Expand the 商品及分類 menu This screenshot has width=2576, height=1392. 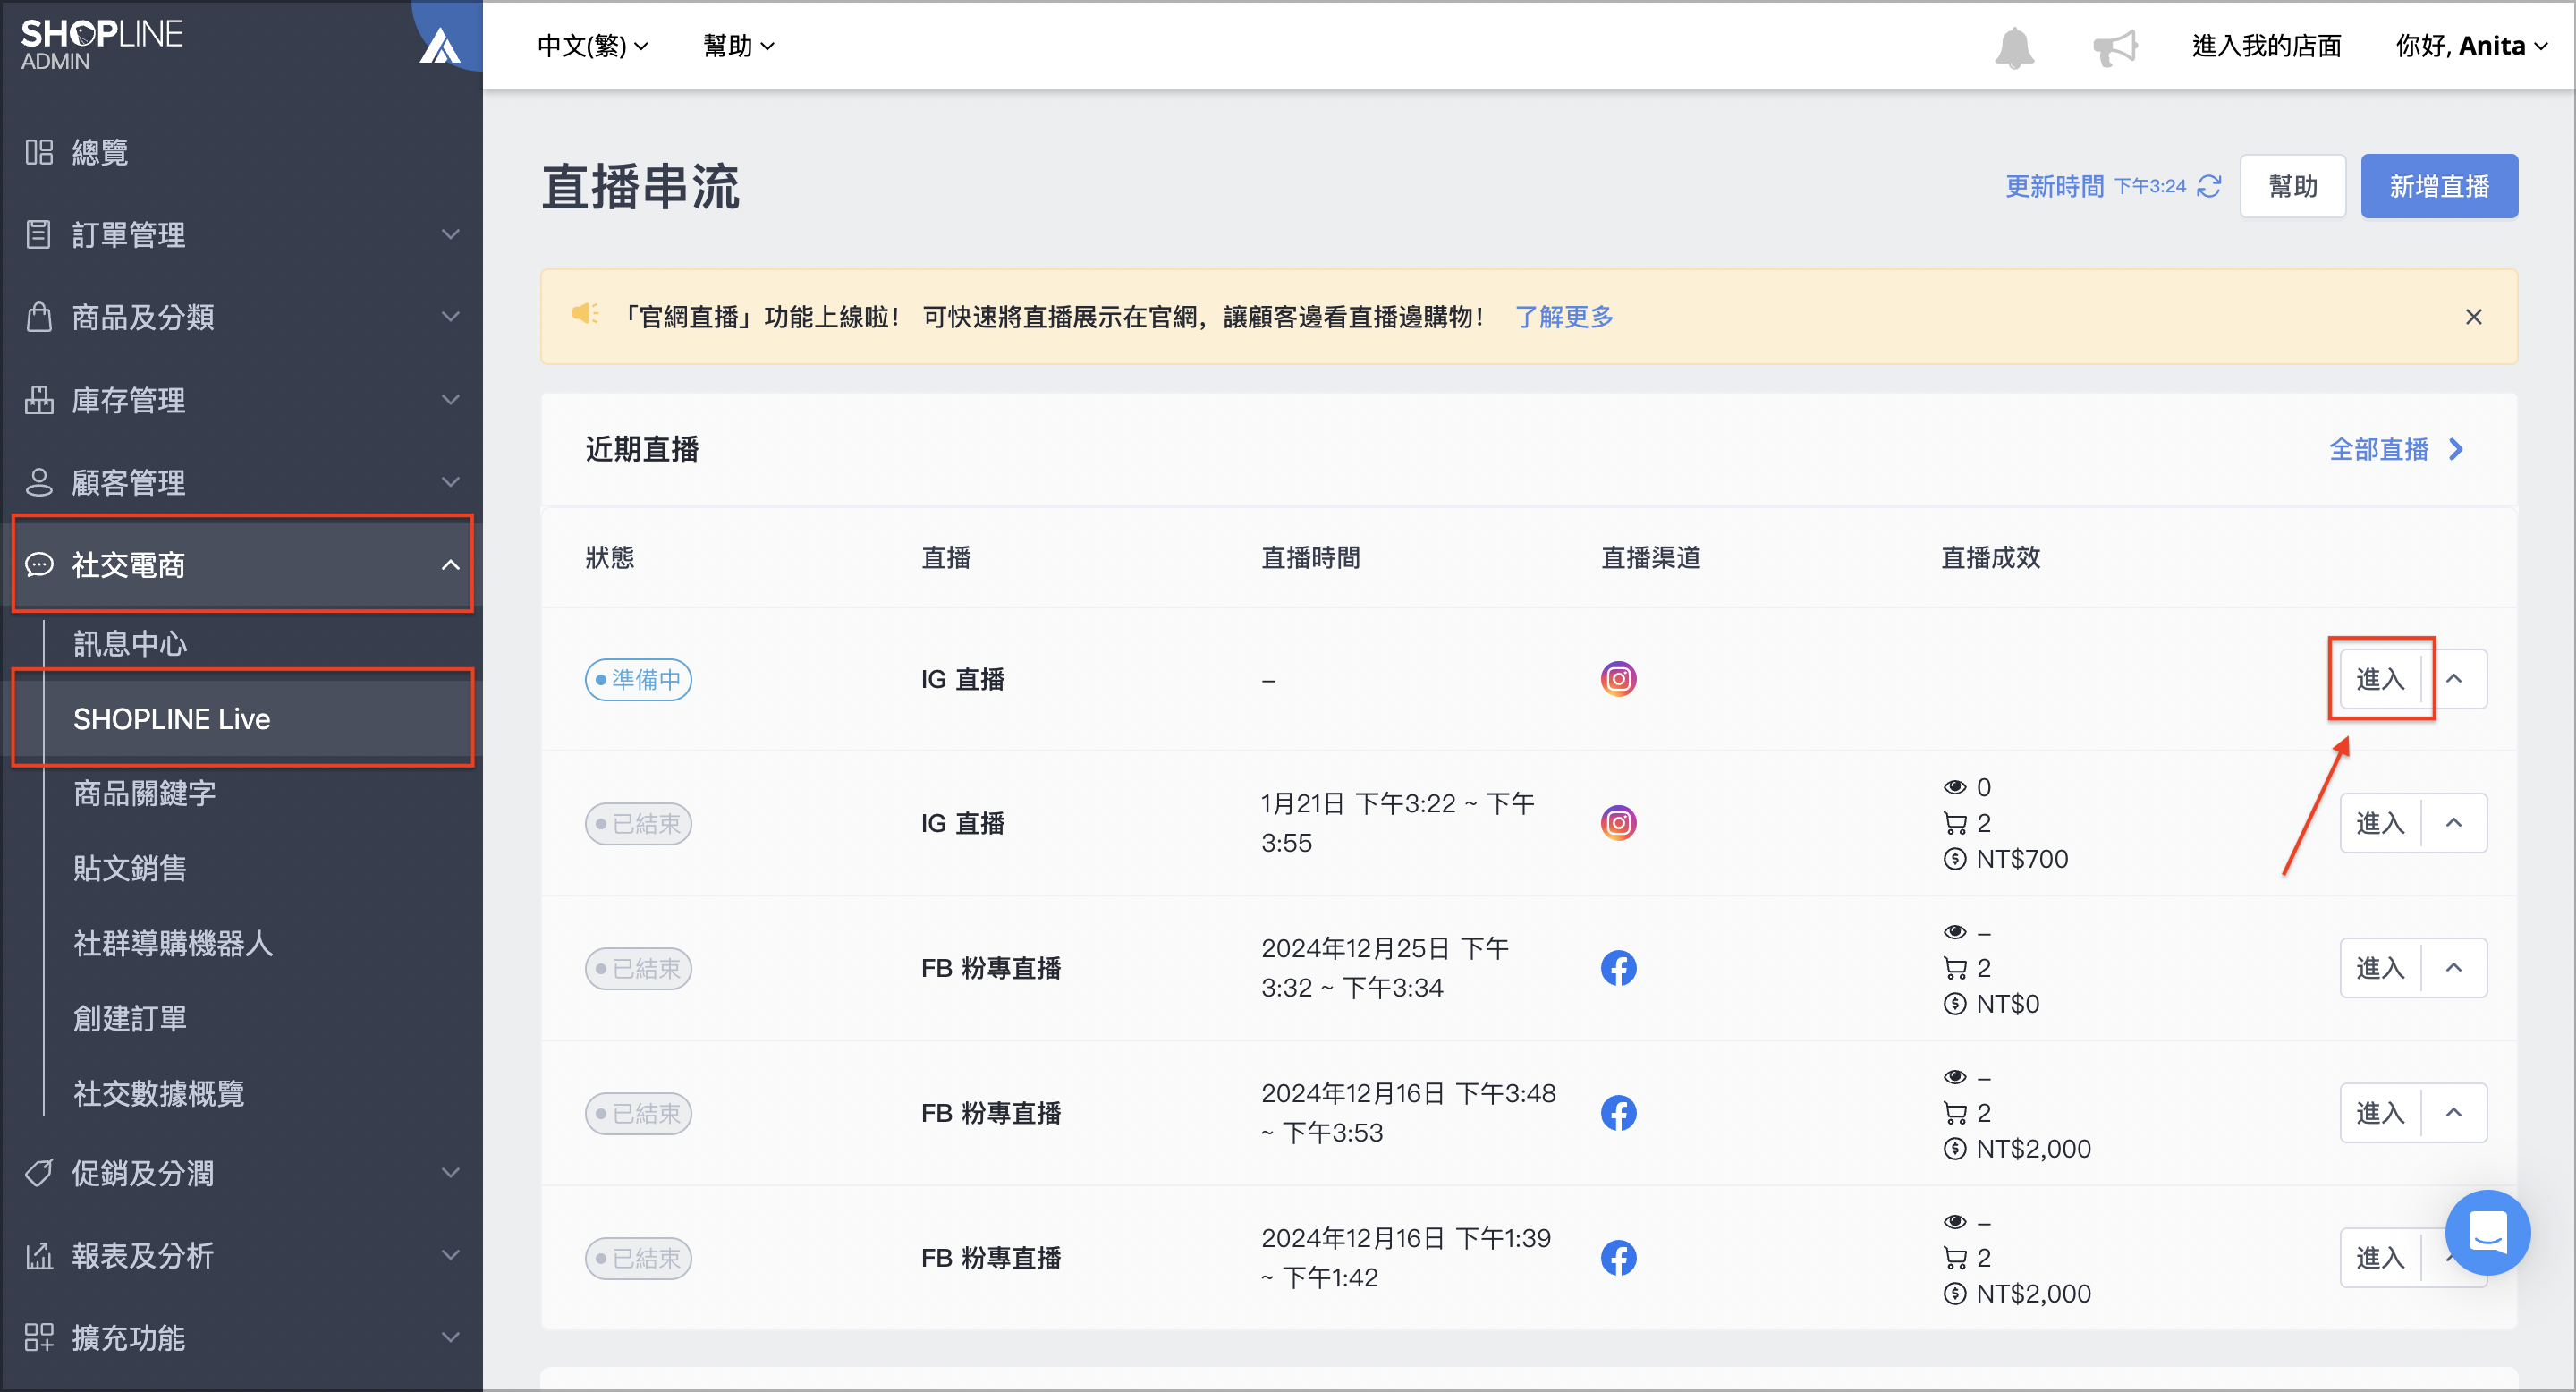click(451, 317)
